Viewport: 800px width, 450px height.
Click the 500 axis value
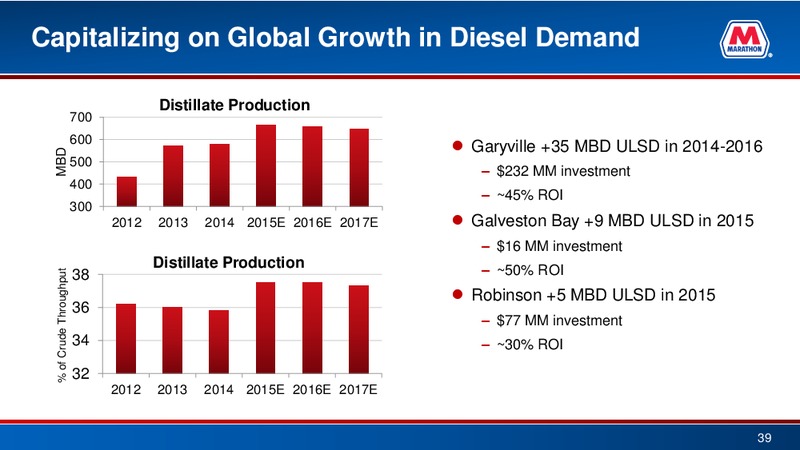pyautogui.click(x=81, y=162)
